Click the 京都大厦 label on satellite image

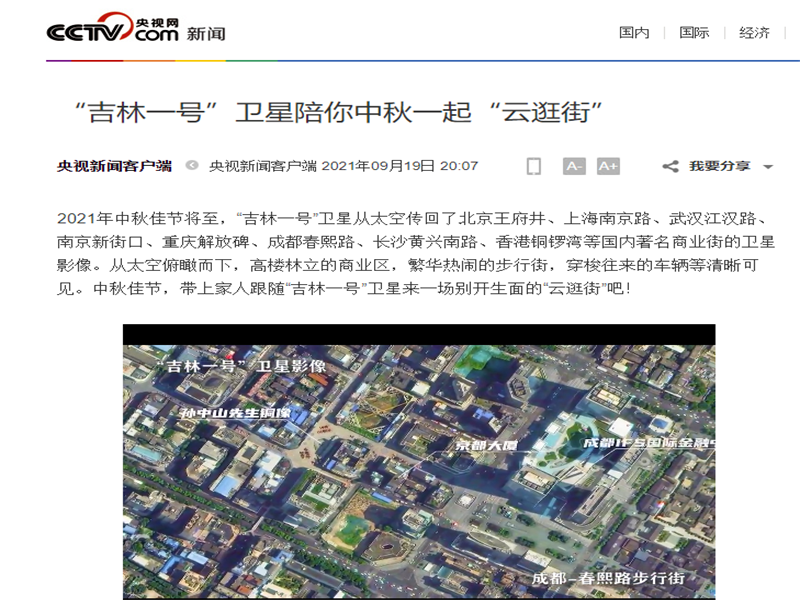click(x=486, y=445)
